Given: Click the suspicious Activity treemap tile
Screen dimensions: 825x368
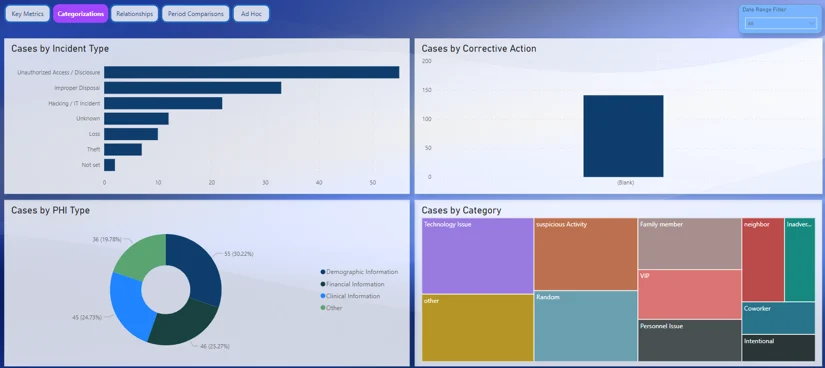Looking at the screenshot, I should (586, 254).
